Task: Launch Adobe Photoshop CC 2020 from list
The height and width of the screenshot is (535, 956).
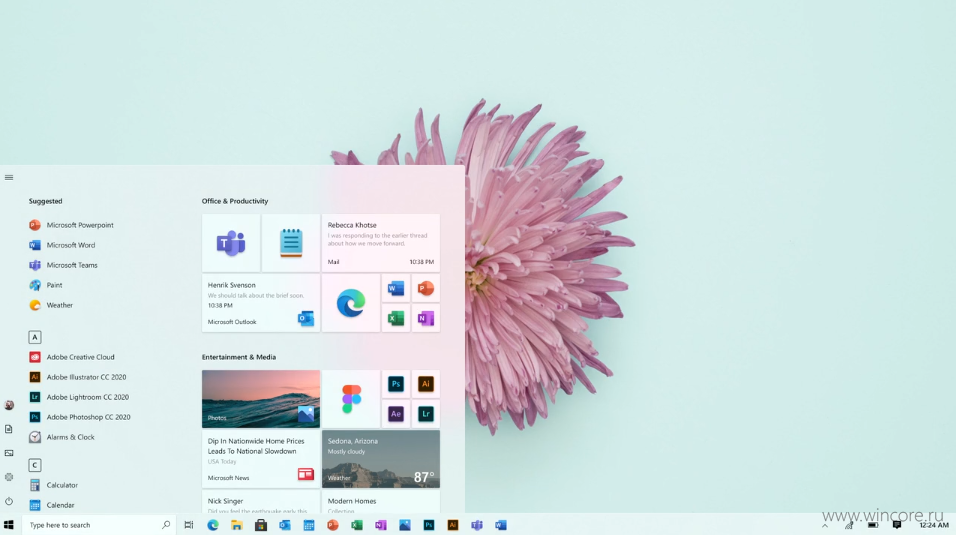Action: [x=80, y=417]
